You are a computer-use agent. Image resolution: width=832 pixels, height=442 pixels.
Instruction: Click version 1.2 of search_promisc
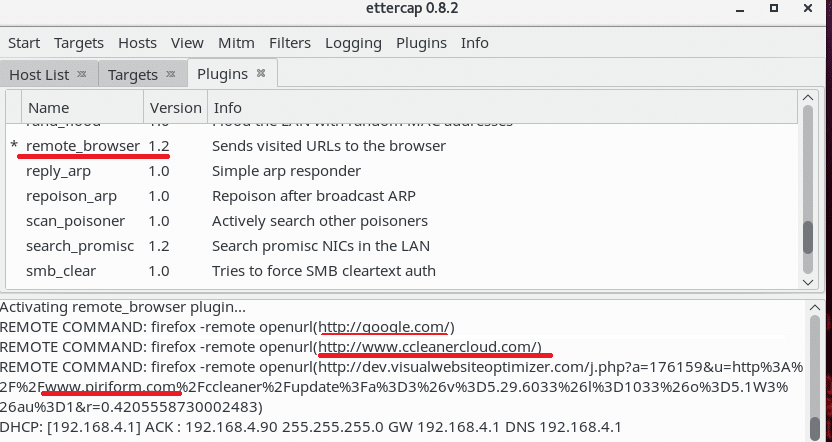[x=159, y=246]
